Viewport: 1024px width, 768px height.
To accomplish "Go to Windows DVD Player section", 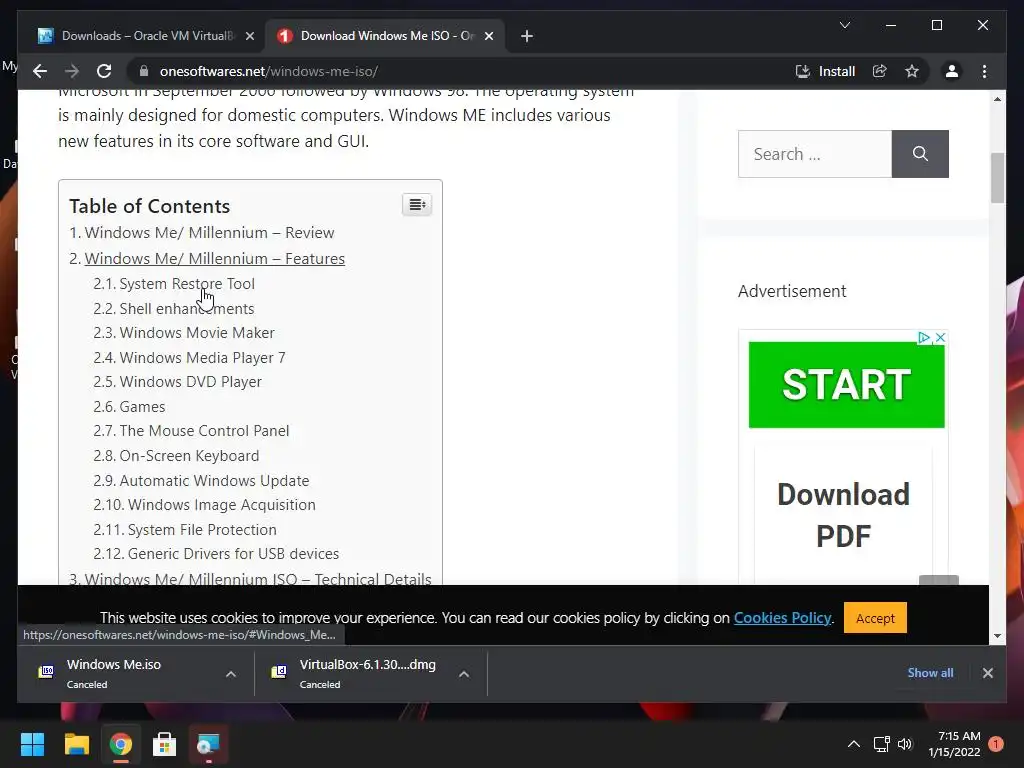I will [190, 381].
